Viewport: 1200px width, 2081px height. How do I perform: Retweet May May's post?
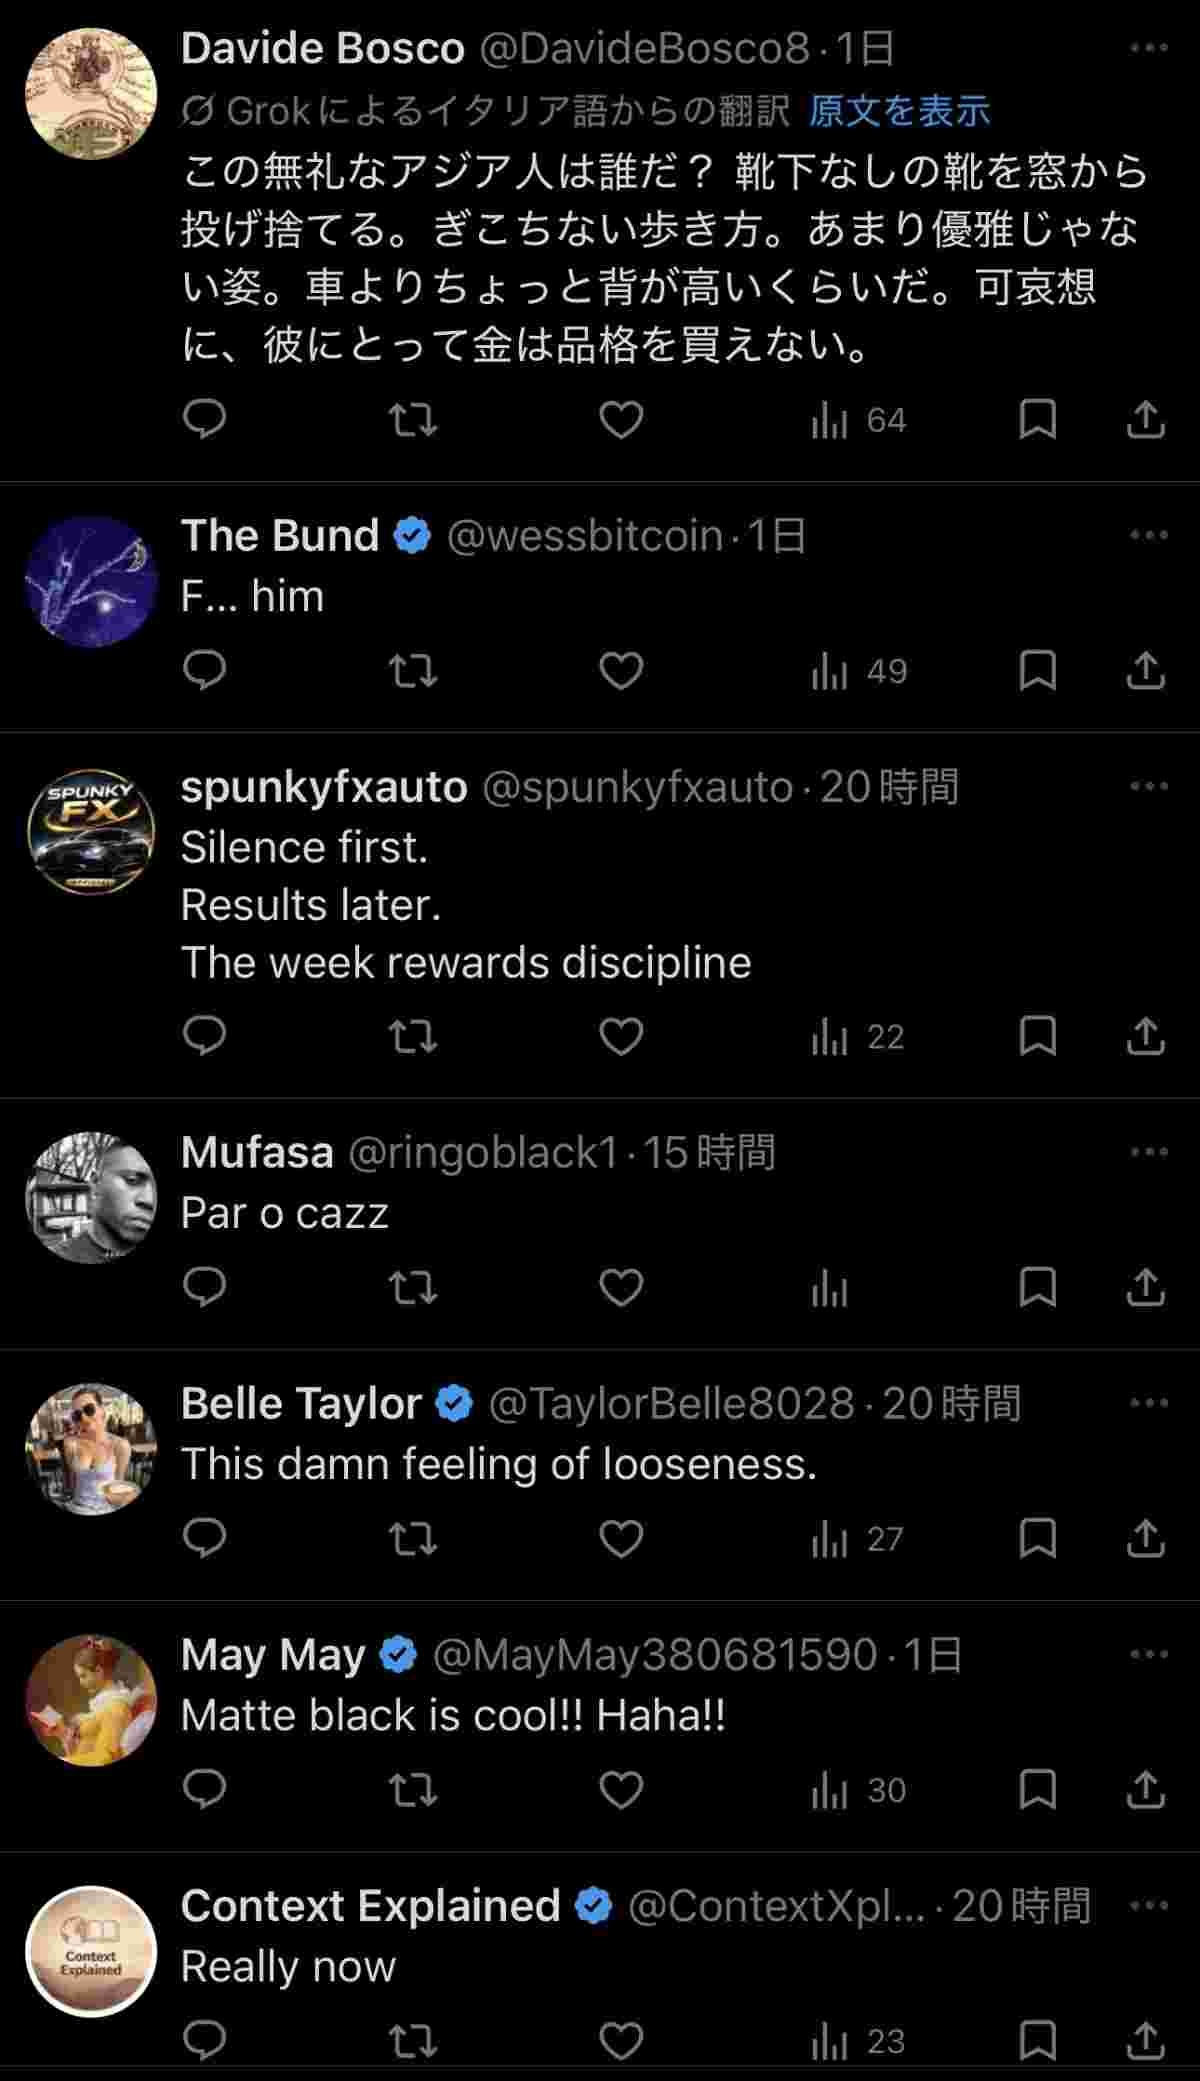click(x=412, y=1790)
